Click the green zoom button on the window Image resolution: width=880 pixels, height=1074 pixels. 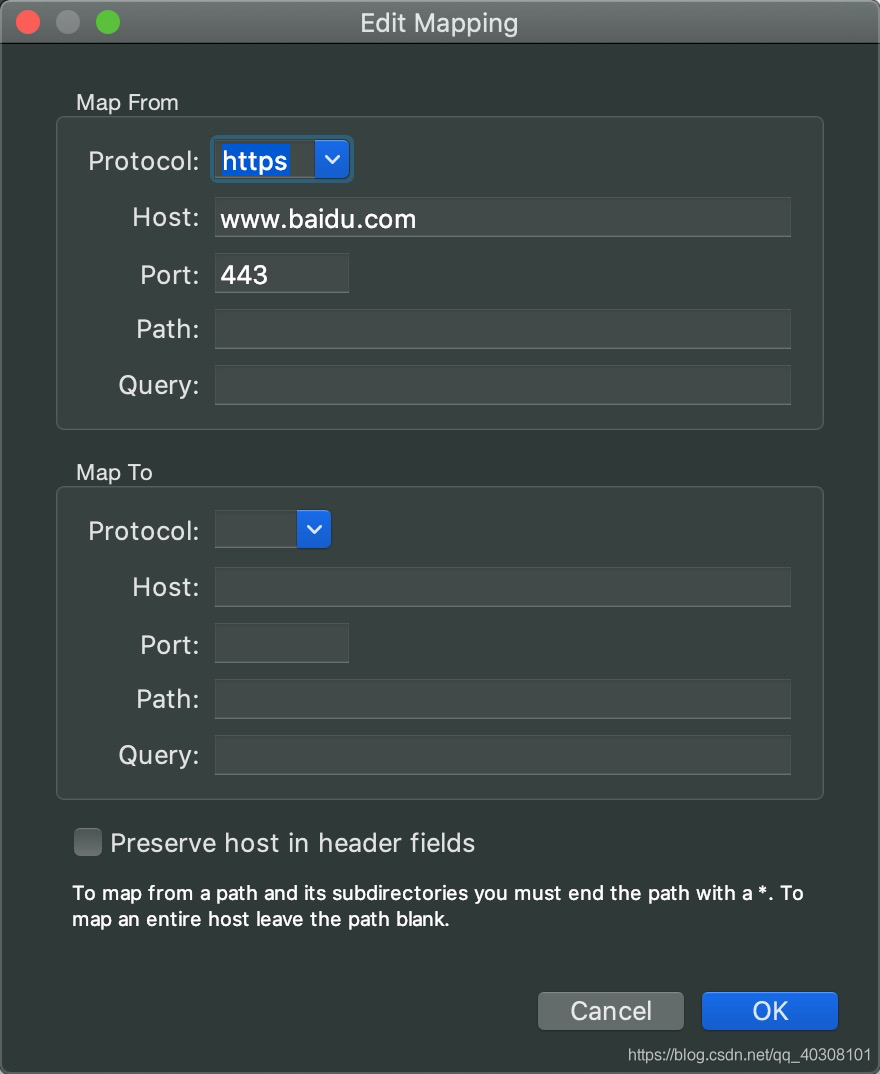click(x=107, y=21)
